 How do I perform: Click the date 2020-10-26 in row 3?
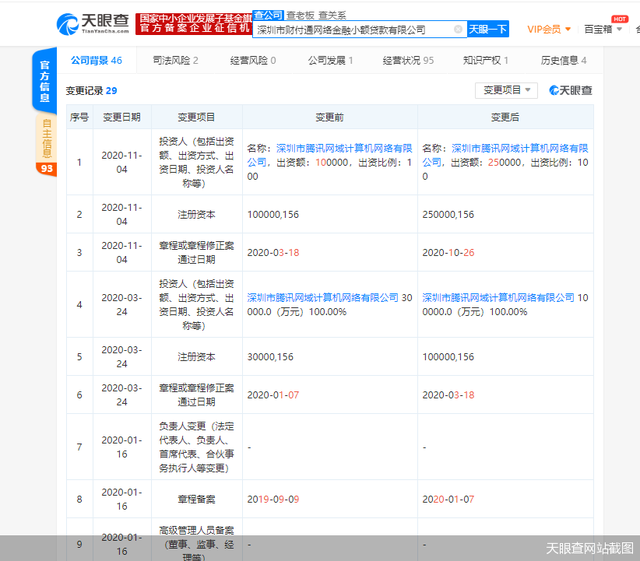(x=448, y=253)
